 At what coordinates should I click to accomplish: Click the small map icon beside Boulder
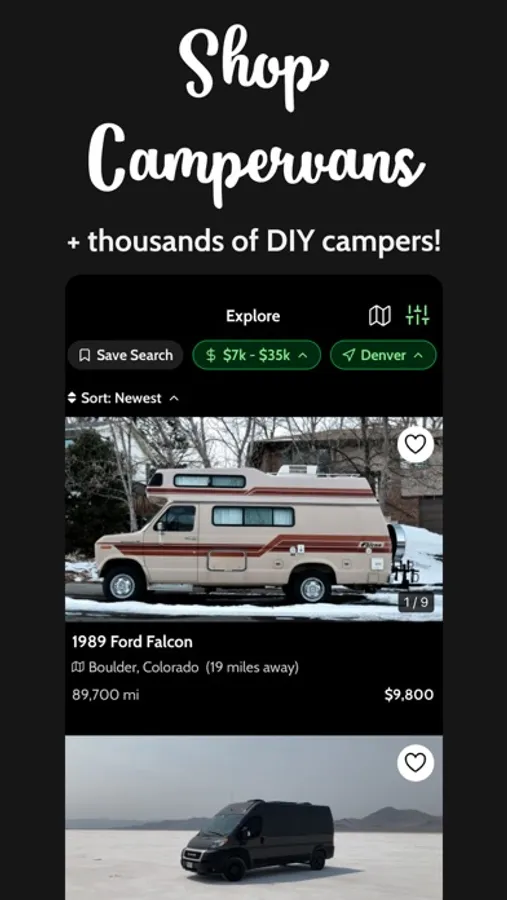click(x=78, y=668)
